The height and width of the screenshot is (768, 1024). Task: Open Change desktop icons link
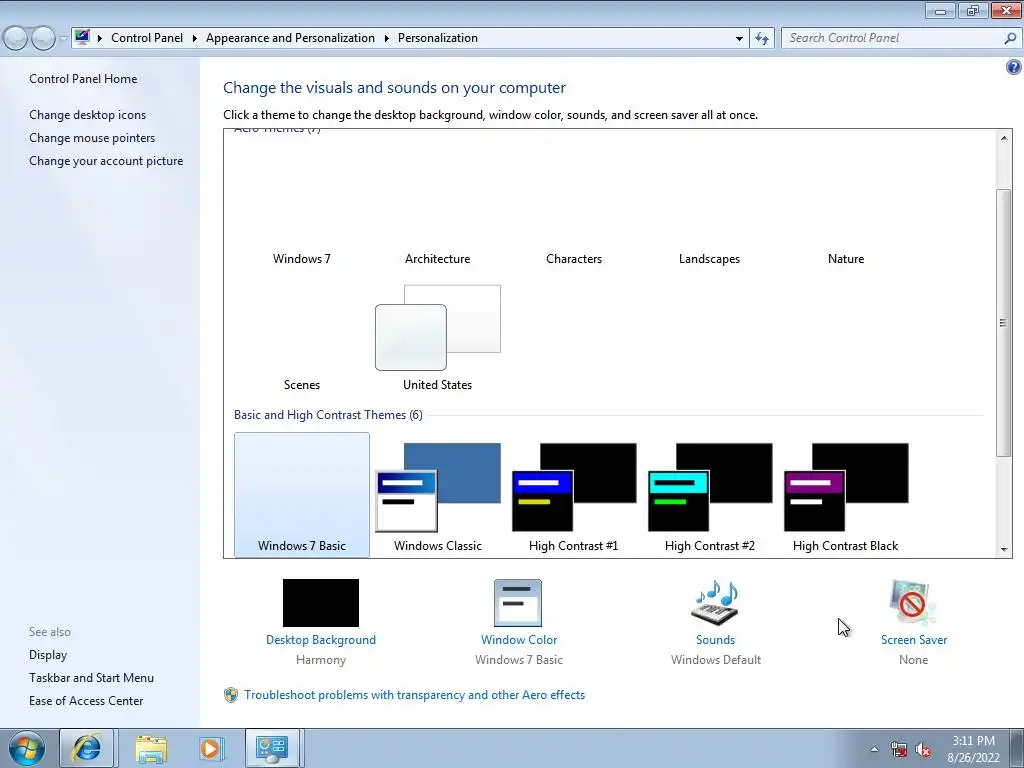pyautogui.click(x=88, y=115)
